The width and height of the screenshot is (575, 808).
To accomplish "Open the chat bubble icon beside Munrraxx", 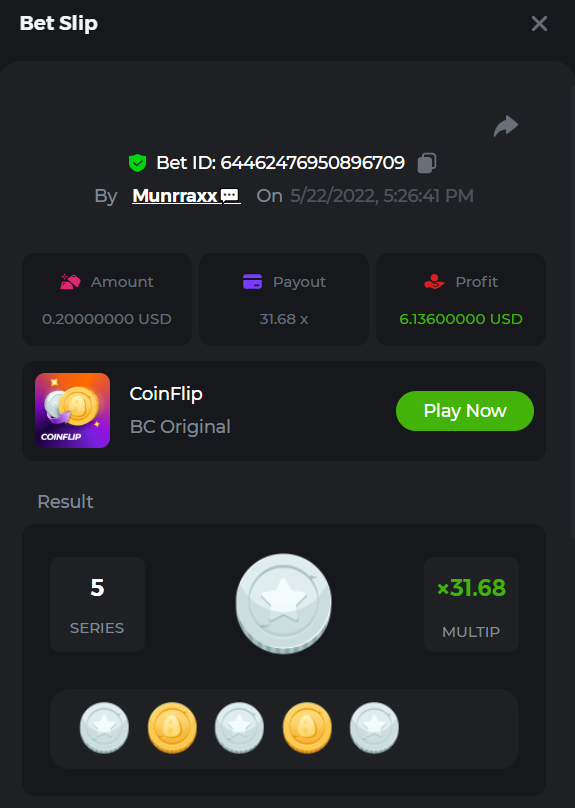I will [x=230, y=195].
